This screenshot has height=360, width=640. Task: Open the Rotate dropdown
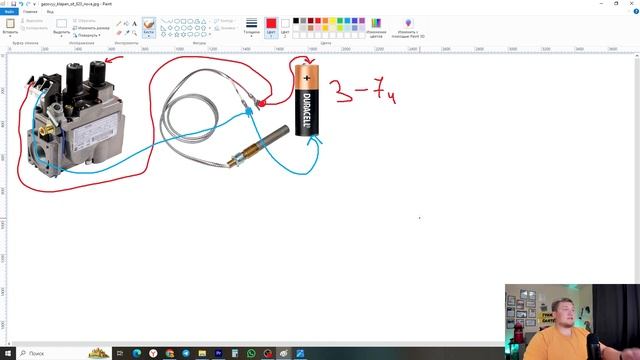pyautogui.click(x=87, y=36)
